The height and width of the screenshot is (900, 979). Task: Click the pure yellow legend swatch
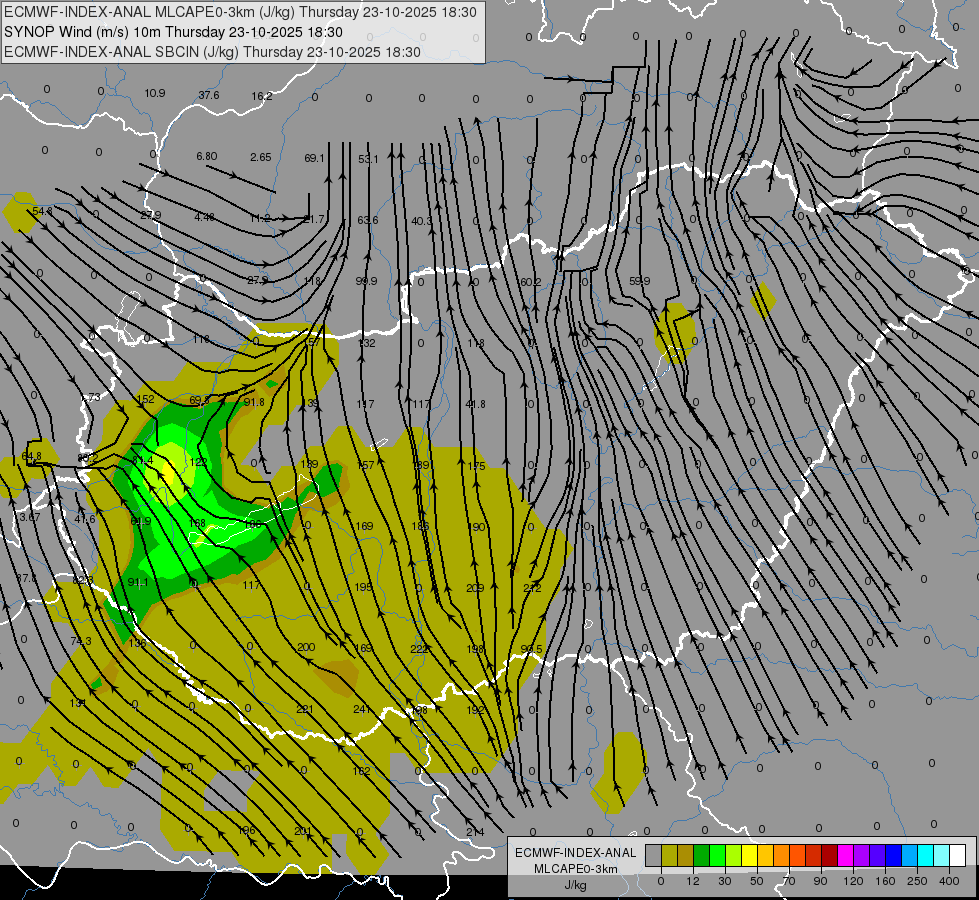pyautogui.click(x=749, y=855)
